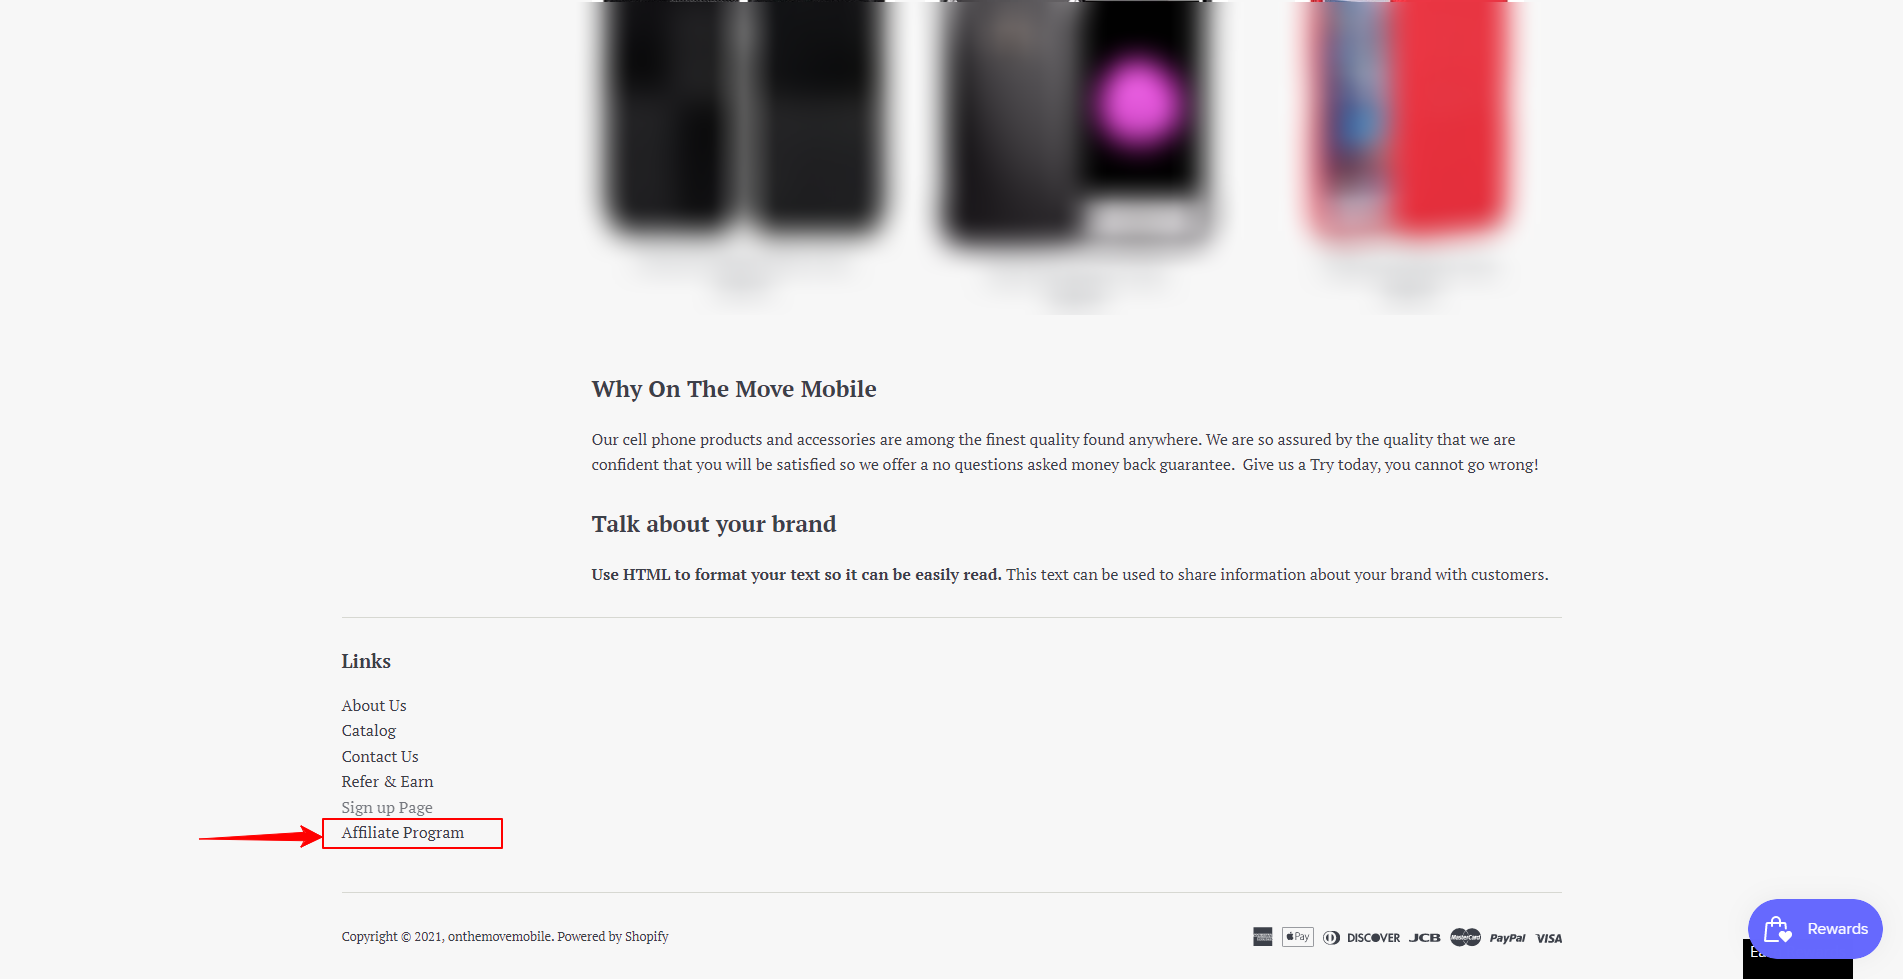Open the Rewards widget button
Screen dimensions: 1903x979
coord(1815,929)
